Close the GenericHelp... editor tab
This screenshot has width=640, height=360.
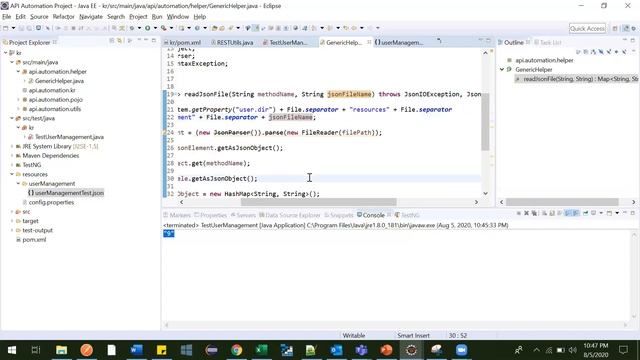pyautogui.click(x=369, y=42)
